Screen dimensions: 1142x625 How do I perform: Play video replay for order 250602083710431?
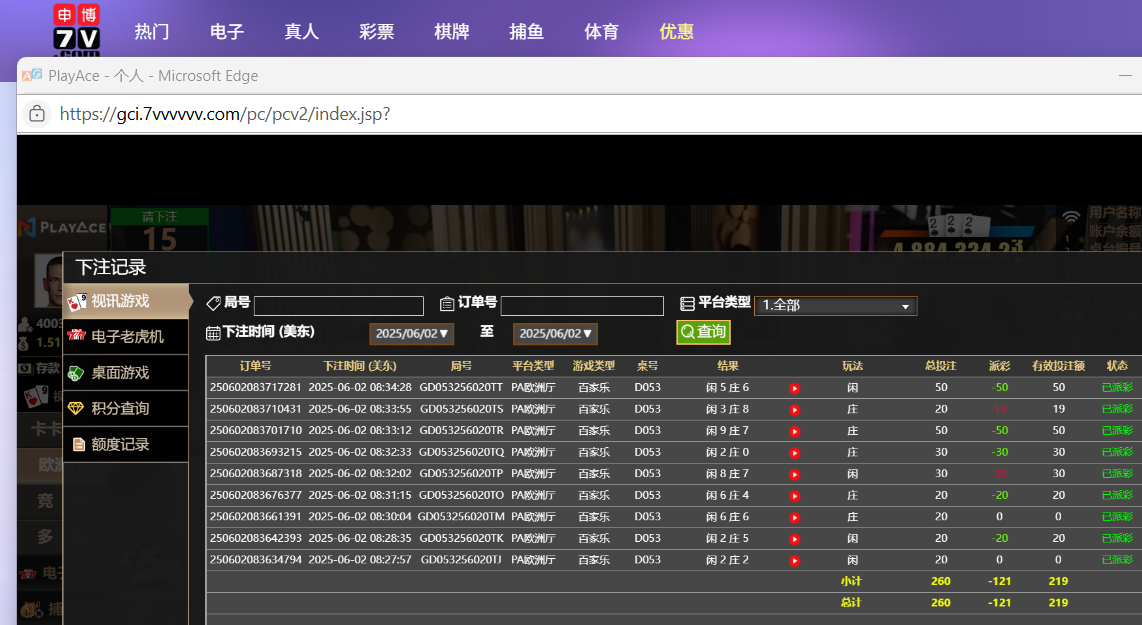point(794,409)
